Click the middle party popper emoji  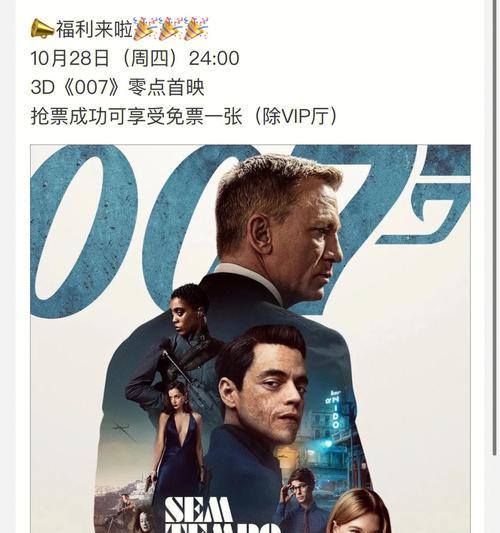tap(171, 29)
